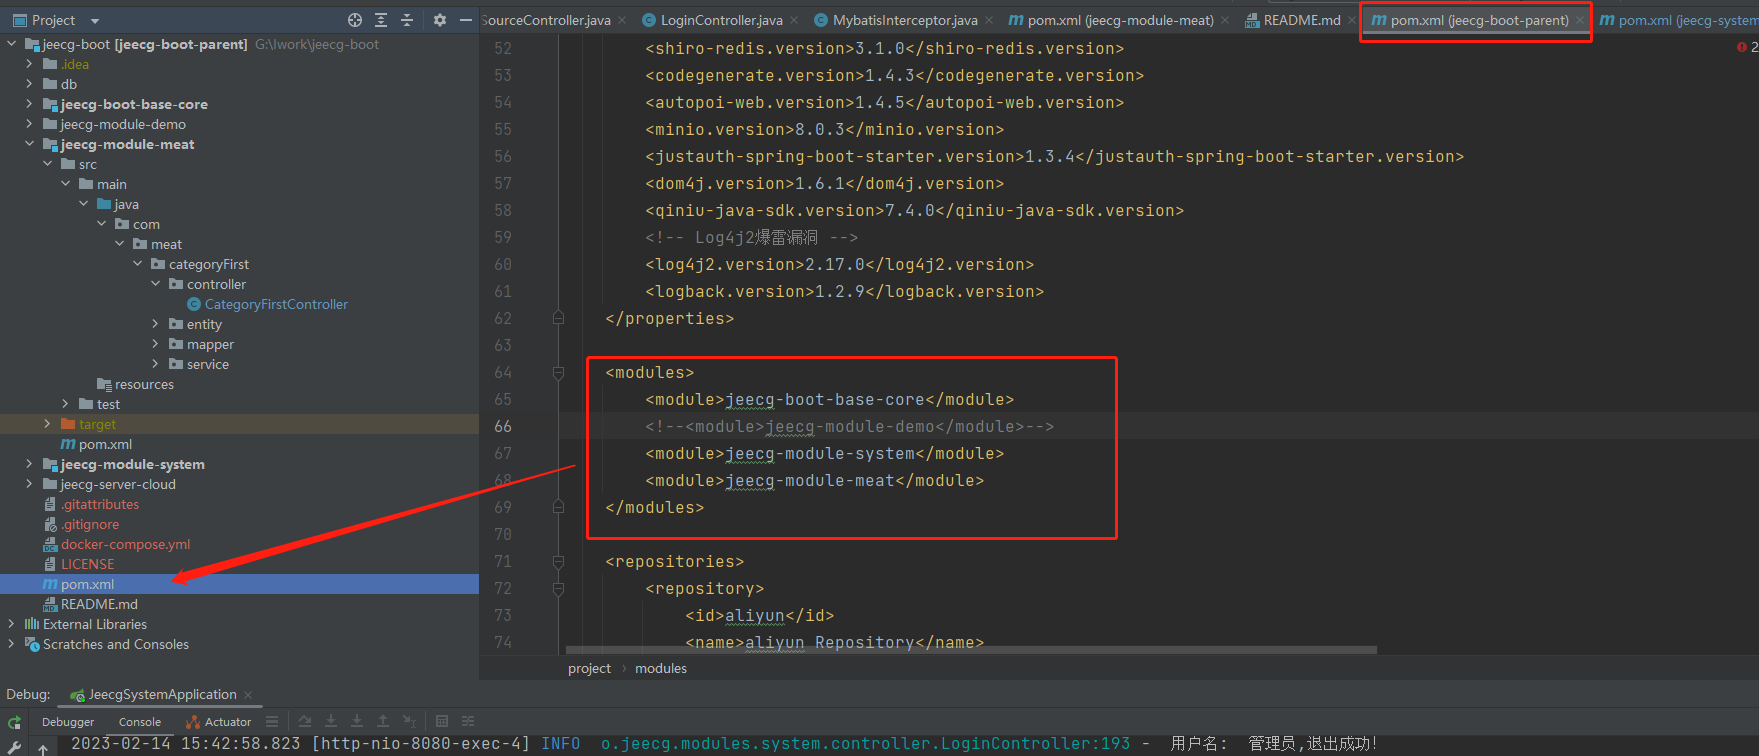Click the Step Out debug icon
The image size is (1759, 756).
[x=383, y=721]
